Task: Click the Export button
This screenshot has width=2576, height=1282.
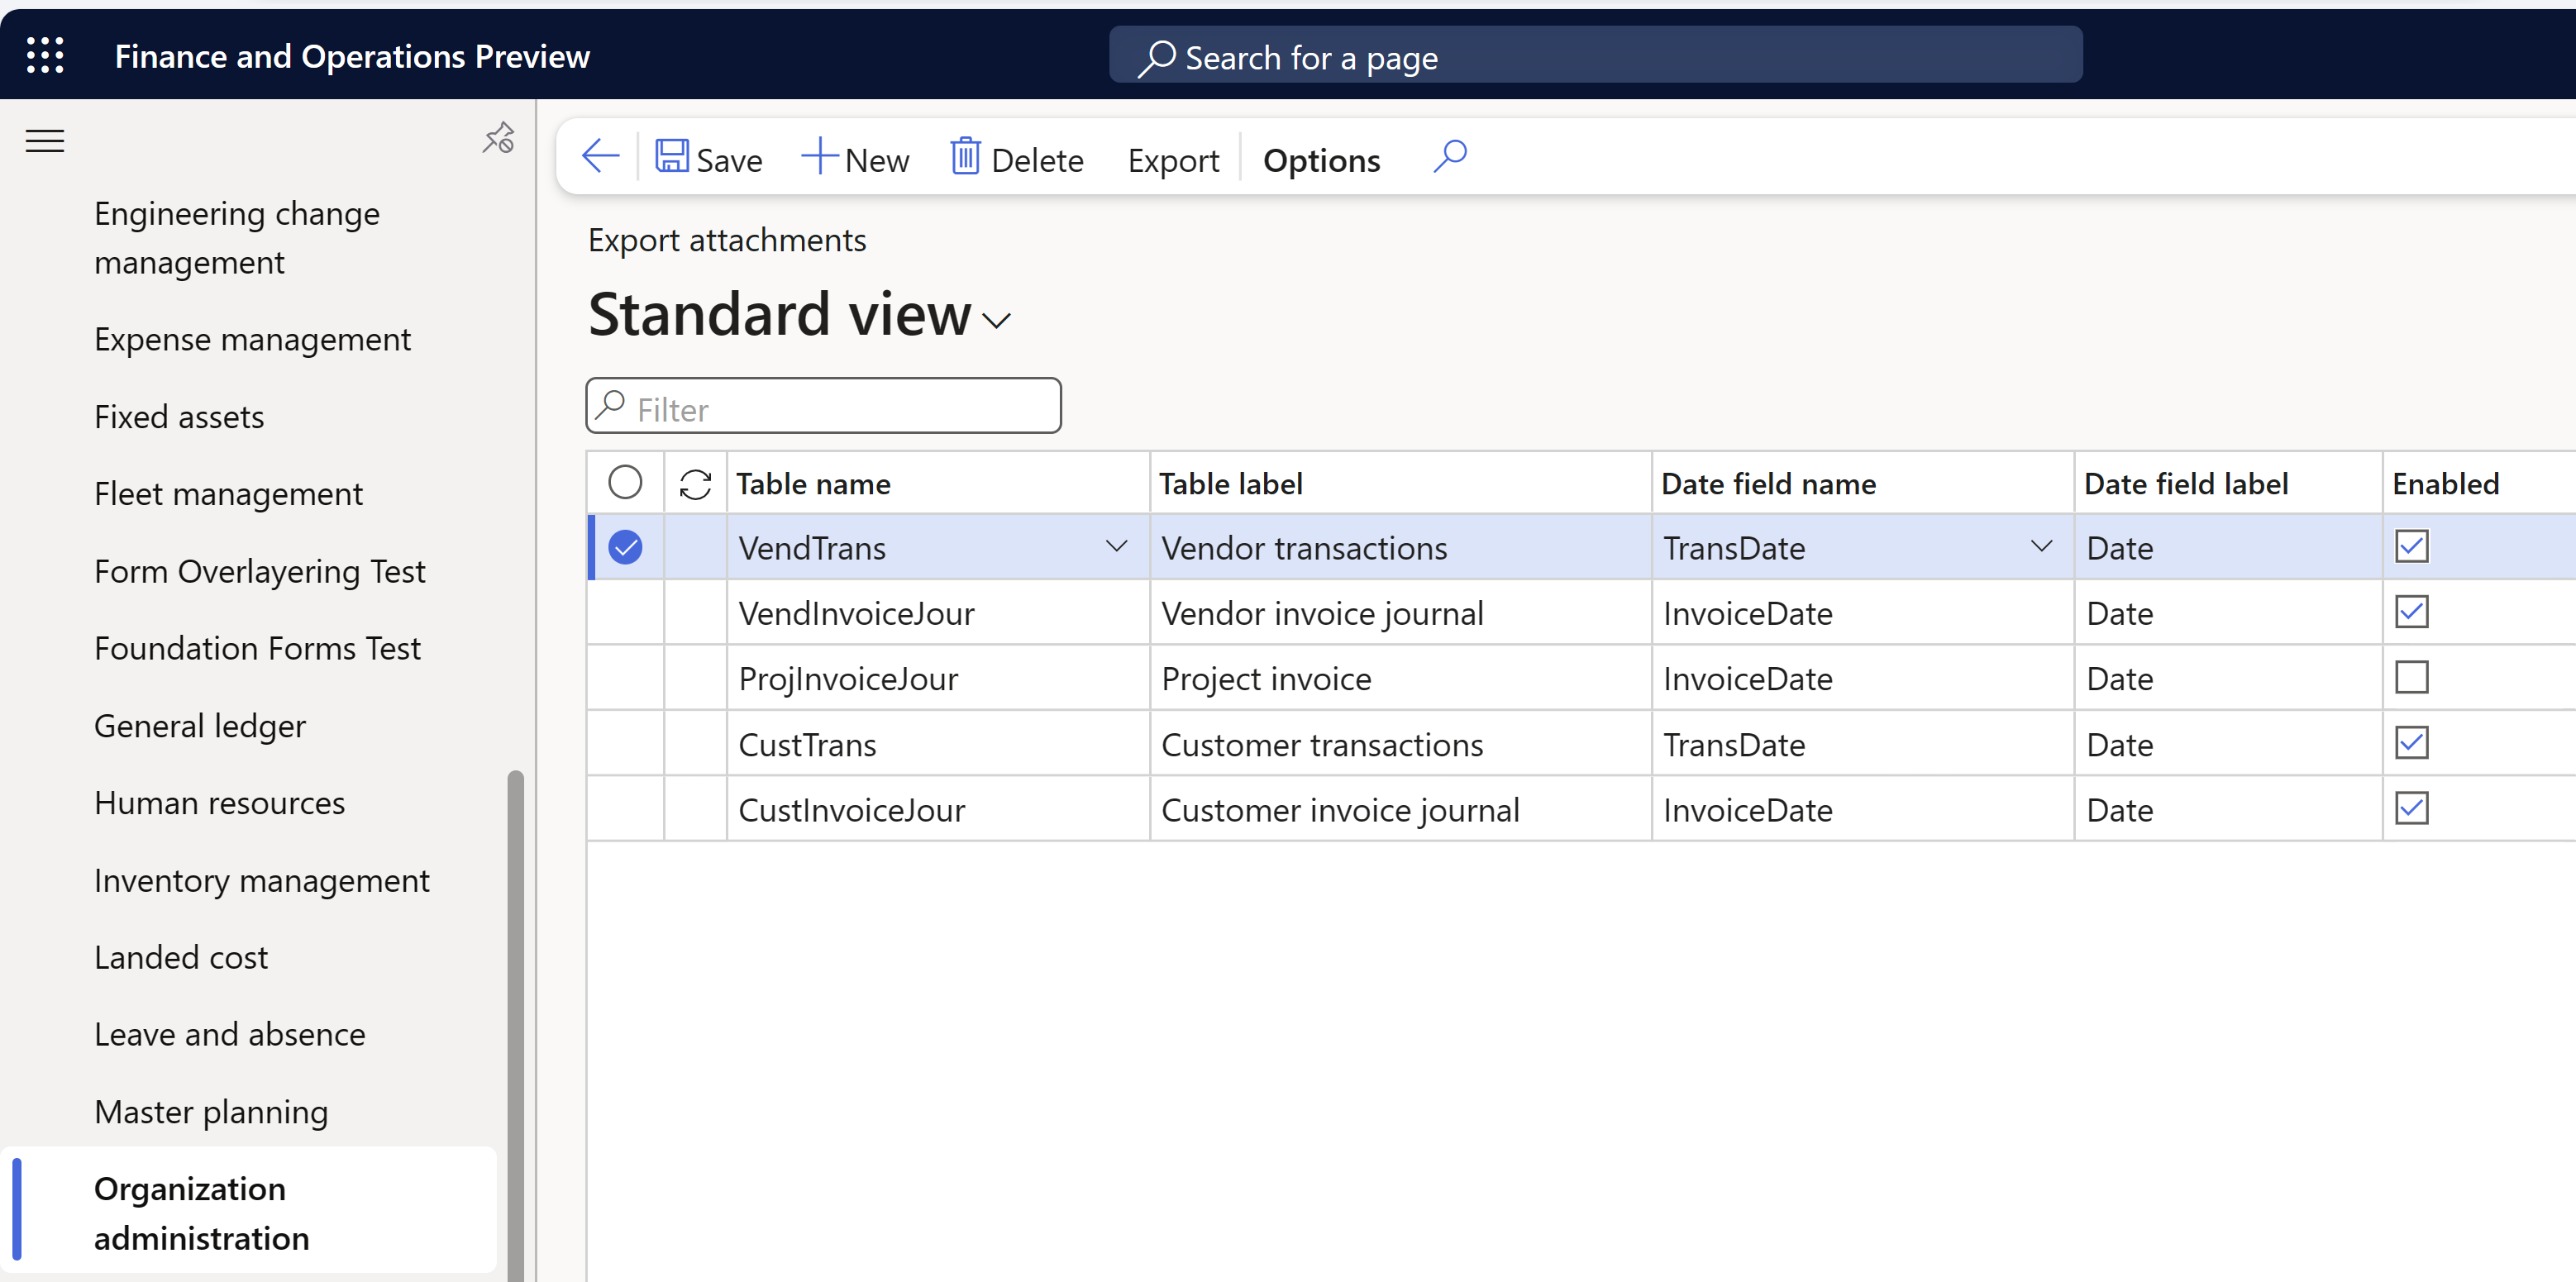Action: (1173, 159)
